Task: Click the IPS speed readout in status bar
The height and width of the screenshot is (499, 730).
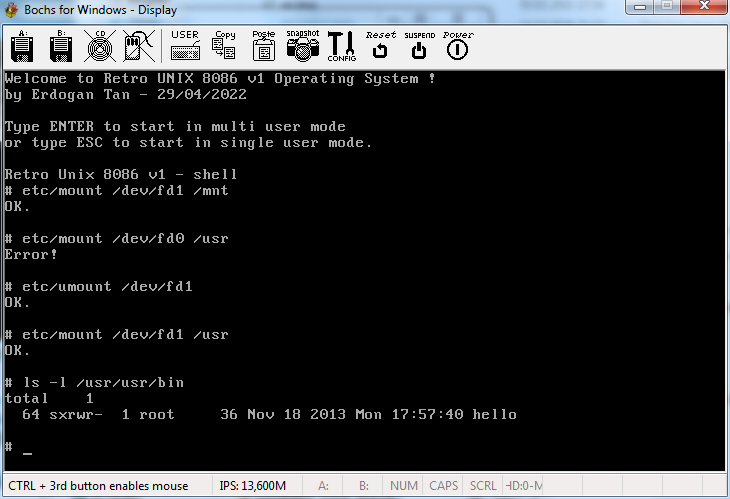Action: point(252,486)
